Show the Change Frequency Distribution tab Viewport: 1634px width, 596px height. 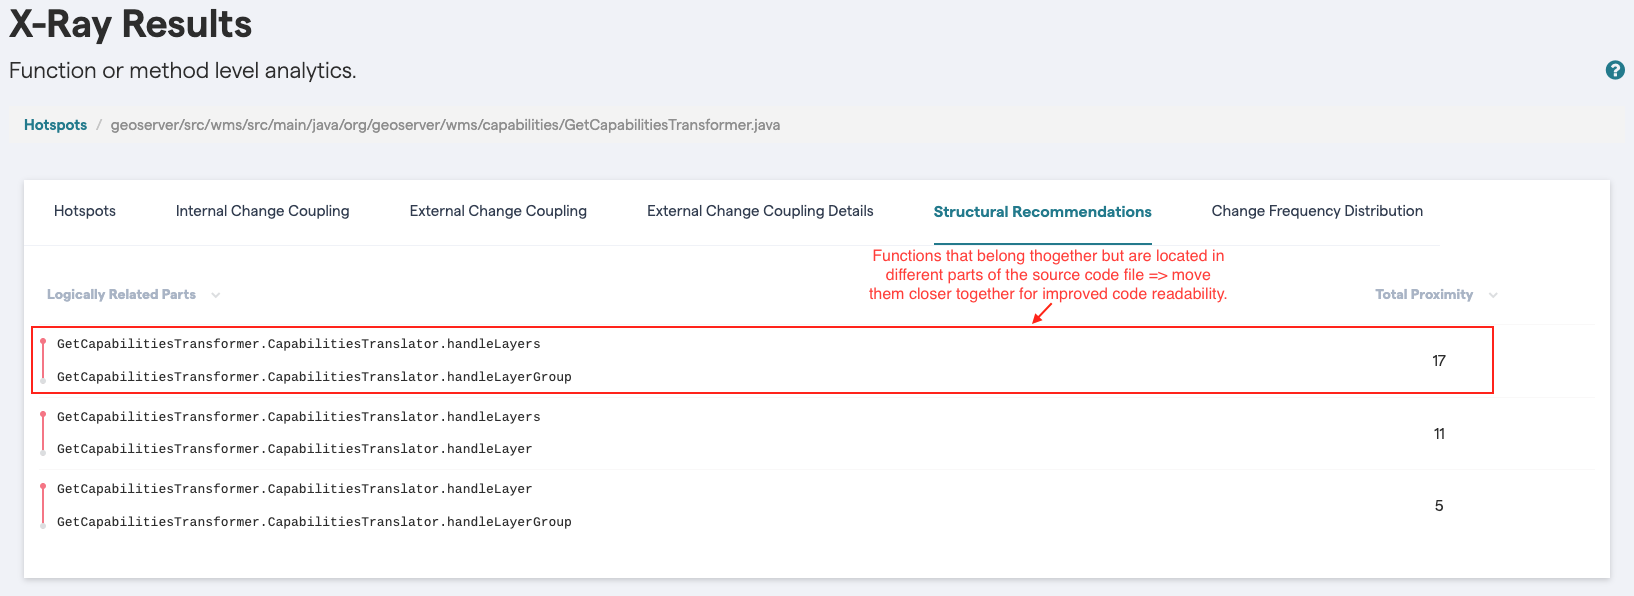1317,211
